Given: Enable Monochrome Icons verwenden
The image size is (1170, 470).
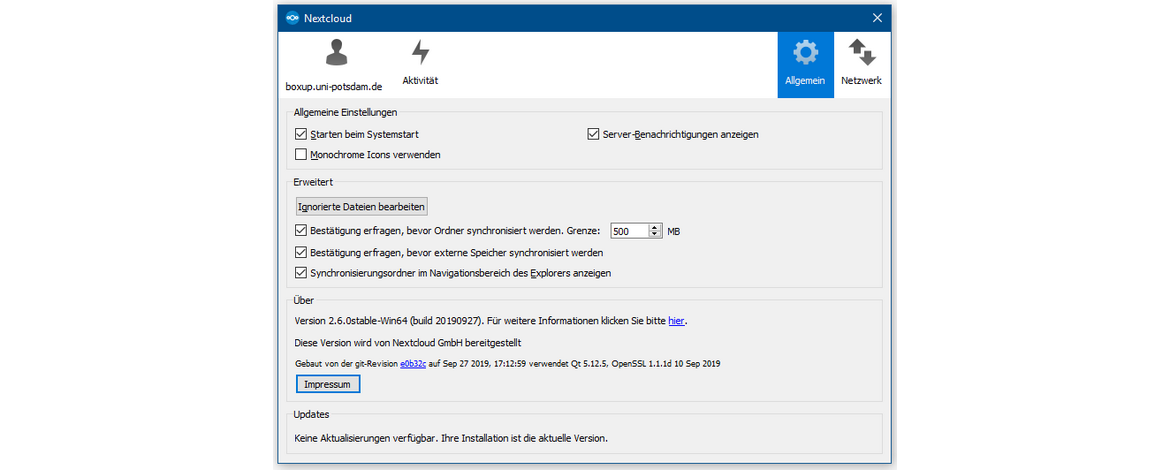Looking at the screenshot, I should [x=301, y=155].
